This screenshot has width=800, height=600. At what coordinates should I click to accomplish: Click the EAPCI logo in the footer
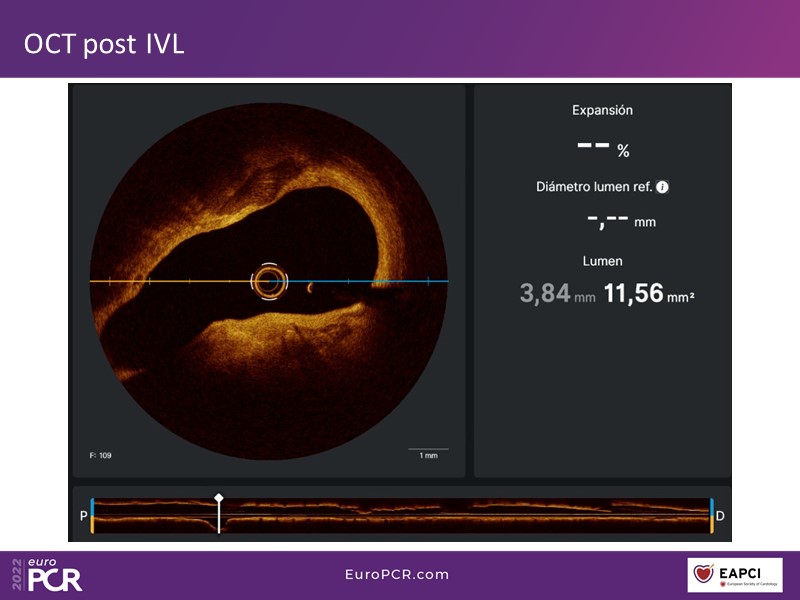pos(735,575)
